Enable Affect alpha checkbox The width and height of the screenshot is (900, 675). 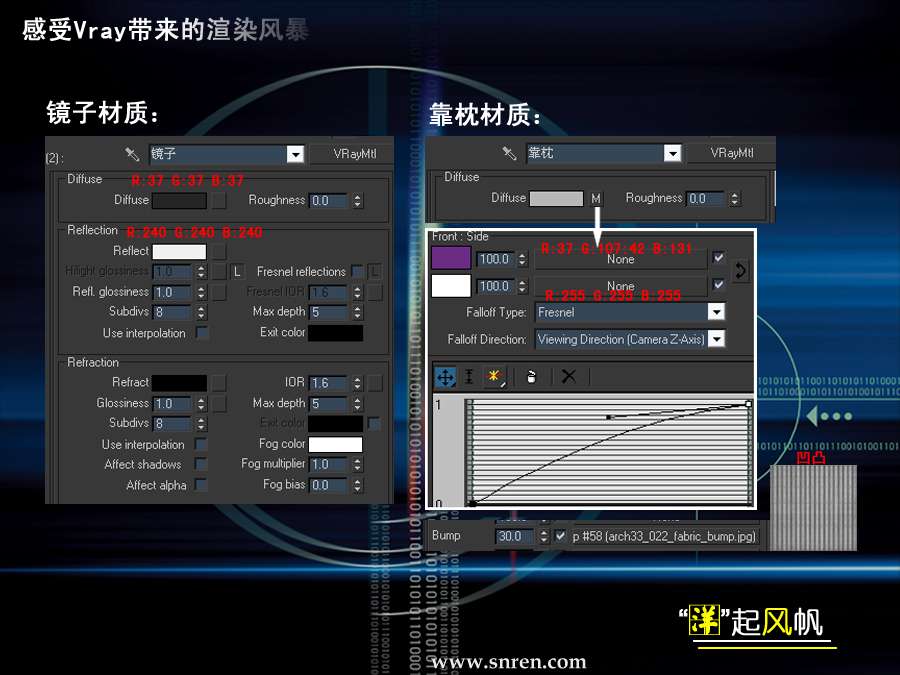[x=201, y=485]
